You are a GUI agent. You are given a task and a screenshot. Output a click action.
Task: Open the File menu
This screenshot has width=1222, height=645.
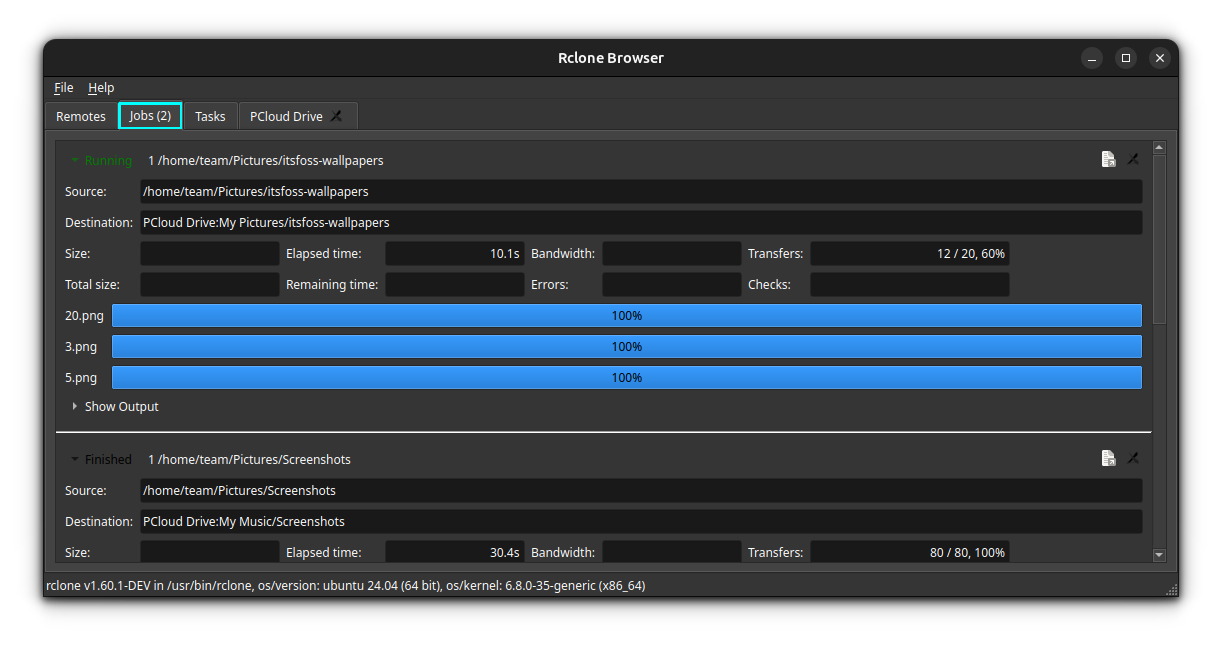pos(63,87)
